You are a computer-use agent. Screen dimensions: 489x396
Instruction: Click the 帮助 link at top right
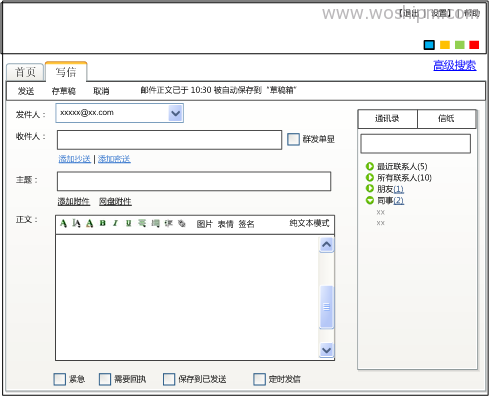tap(471, 13)
